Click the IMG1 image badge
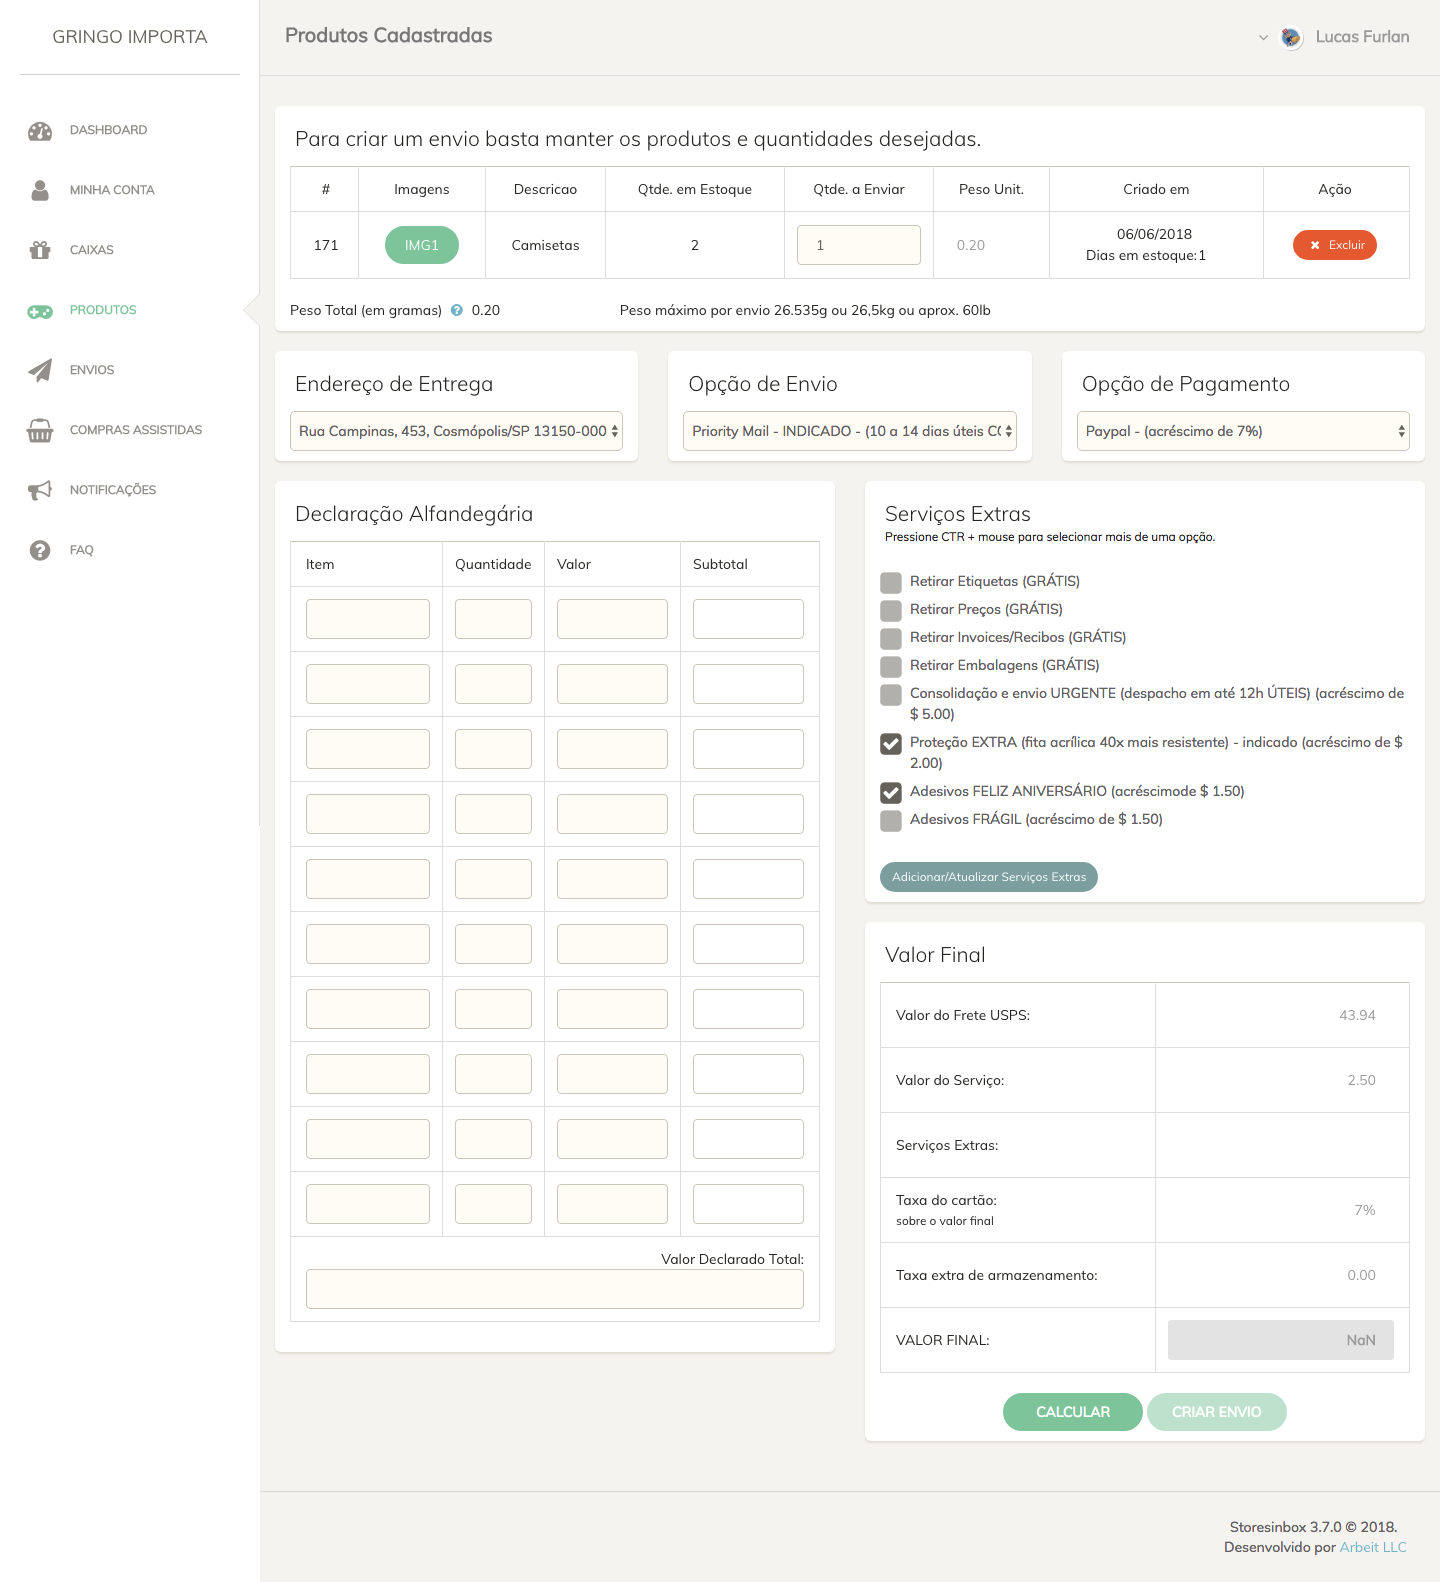Viewport: 1440px width, 1582px height. [x=422, y=245]
